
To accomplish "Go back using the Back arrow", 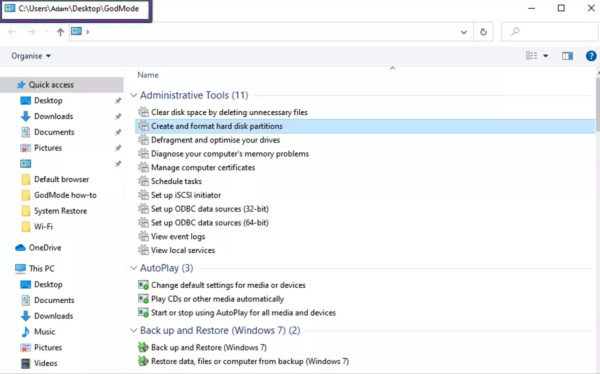I will pos(12,32).
